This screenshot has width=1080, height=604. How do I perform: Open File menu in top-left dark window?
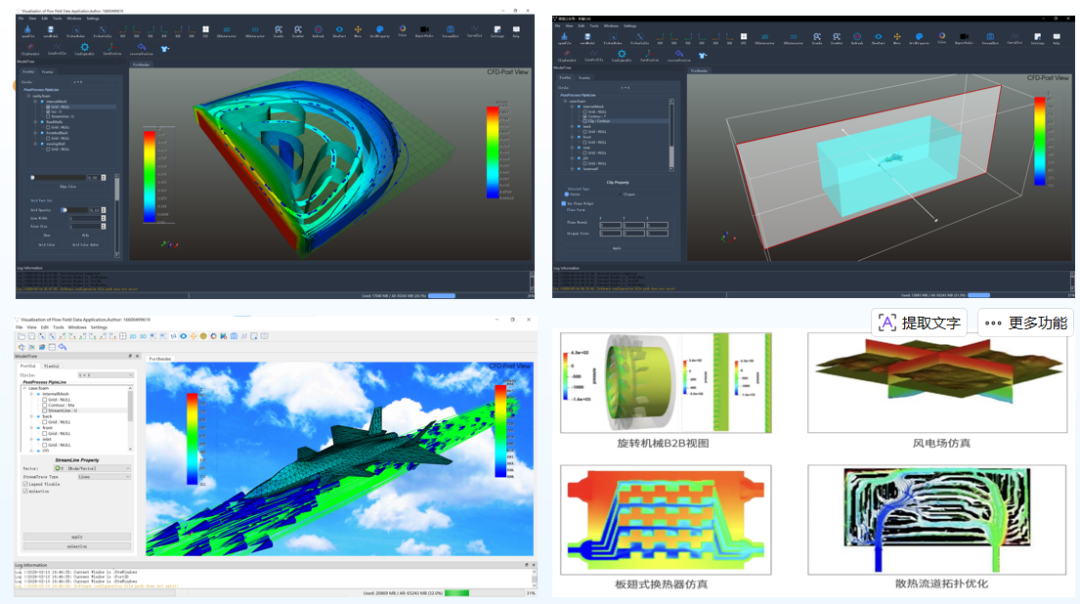(21, 19)
